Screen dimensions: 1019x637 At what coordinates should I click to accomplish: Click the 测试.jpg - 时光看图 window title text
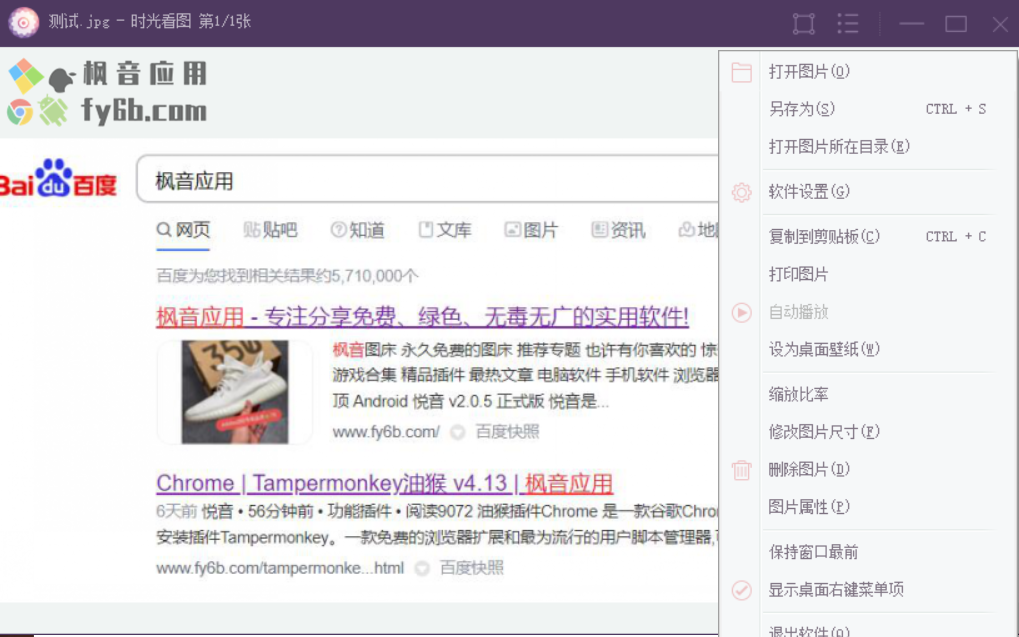pyautogui.click(x=149, y=21)
